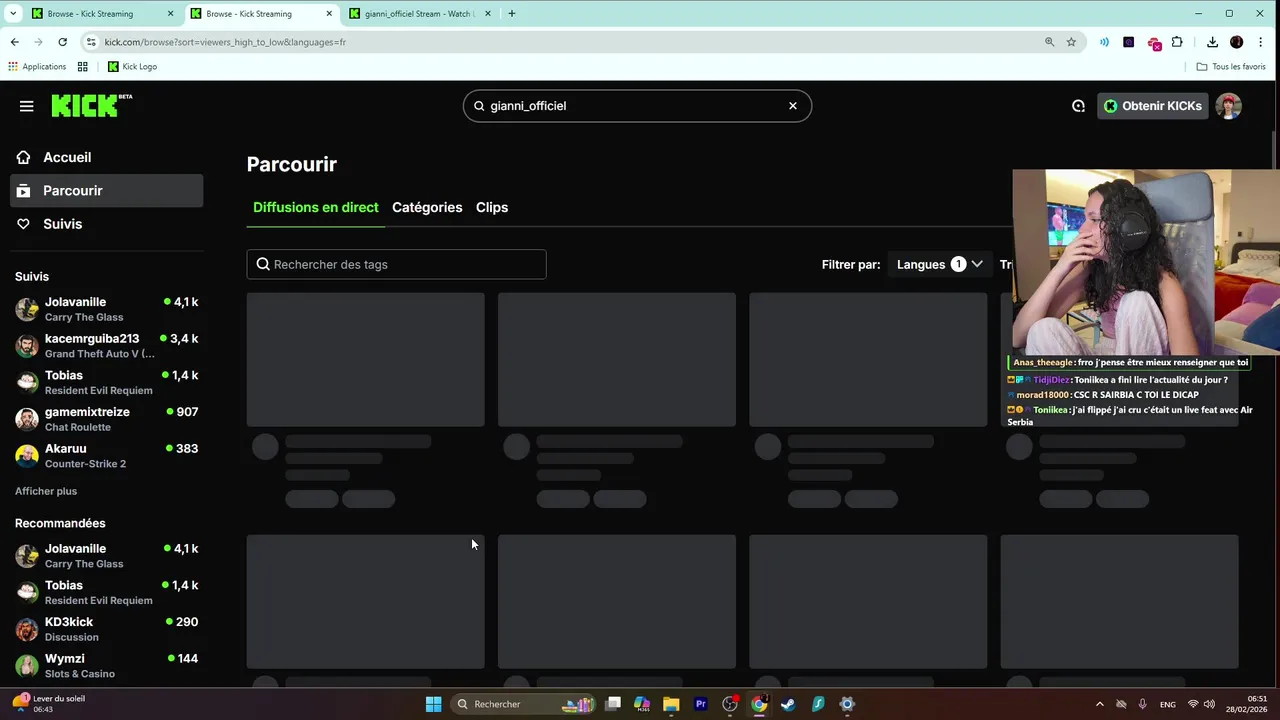Open KD3kick Discussion channel
This screenshot has height=720, width=1280.
click(x=107, y=629)
